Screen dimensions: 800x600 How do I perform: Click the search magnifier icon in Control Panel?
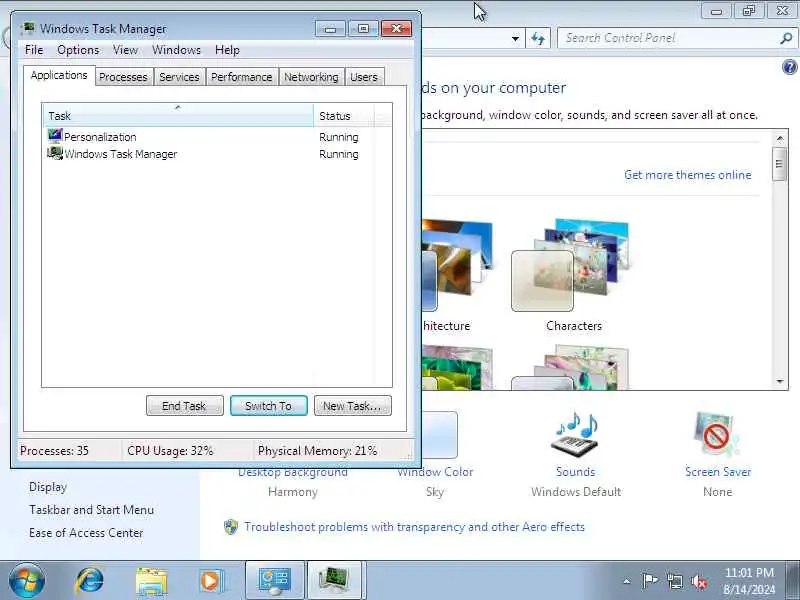pos(786,38)
